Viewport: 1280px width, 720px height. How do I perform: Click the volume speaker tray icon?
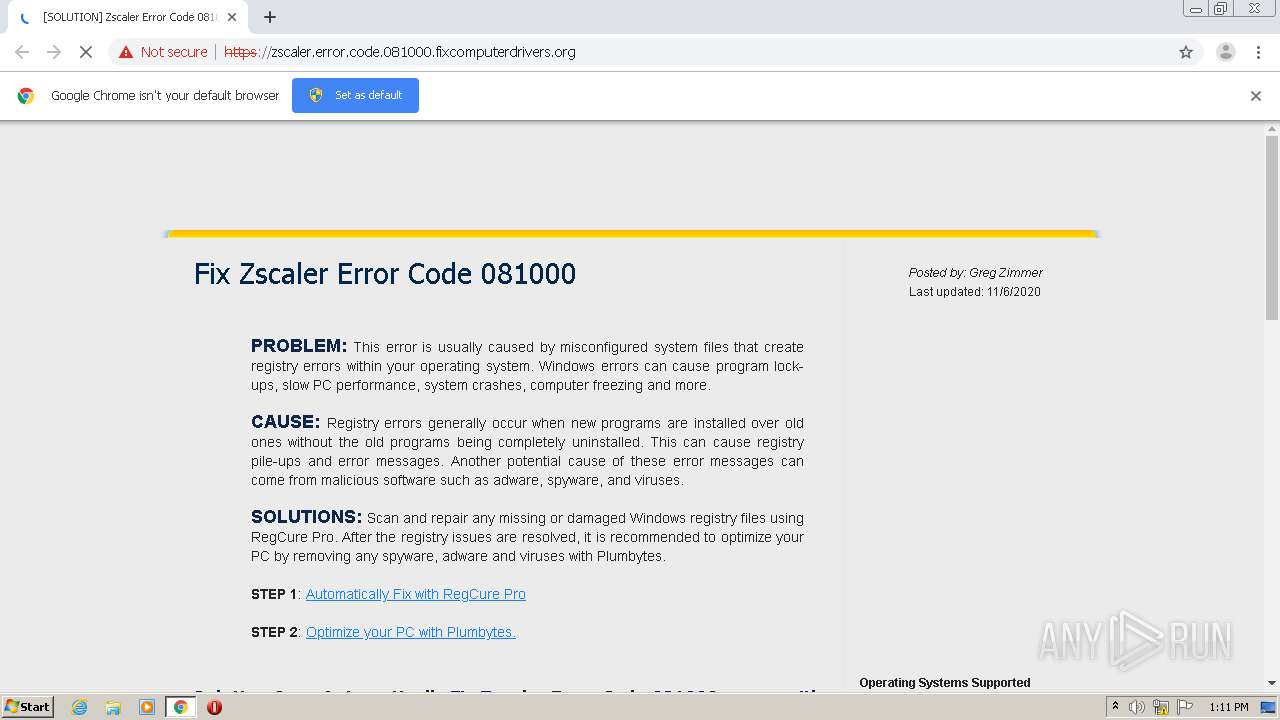pos(1137,707)
